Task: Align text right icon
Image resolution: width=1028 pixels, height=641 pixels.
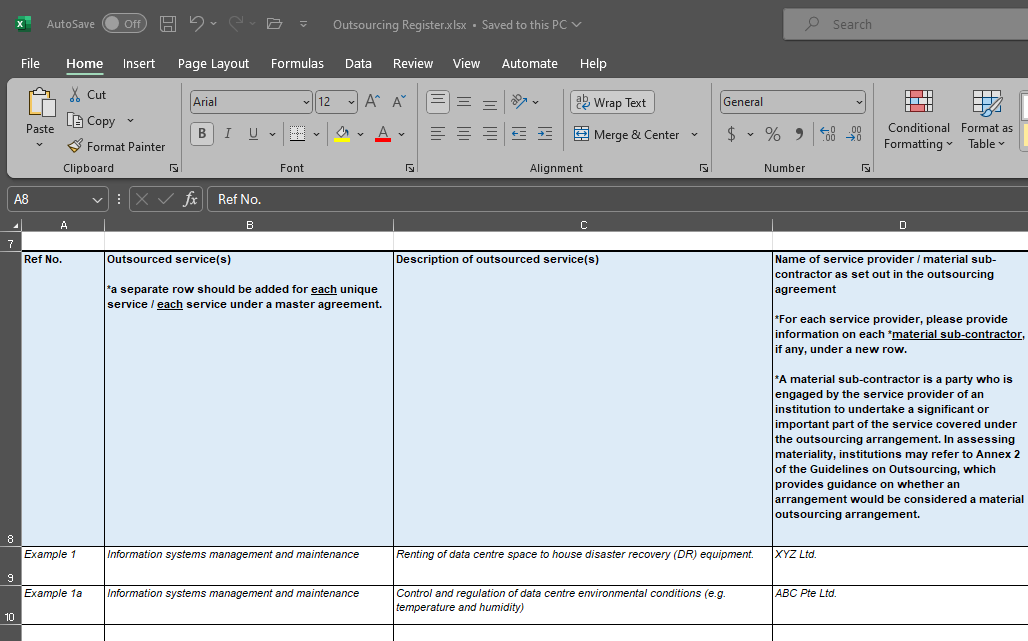Action: 490,134
